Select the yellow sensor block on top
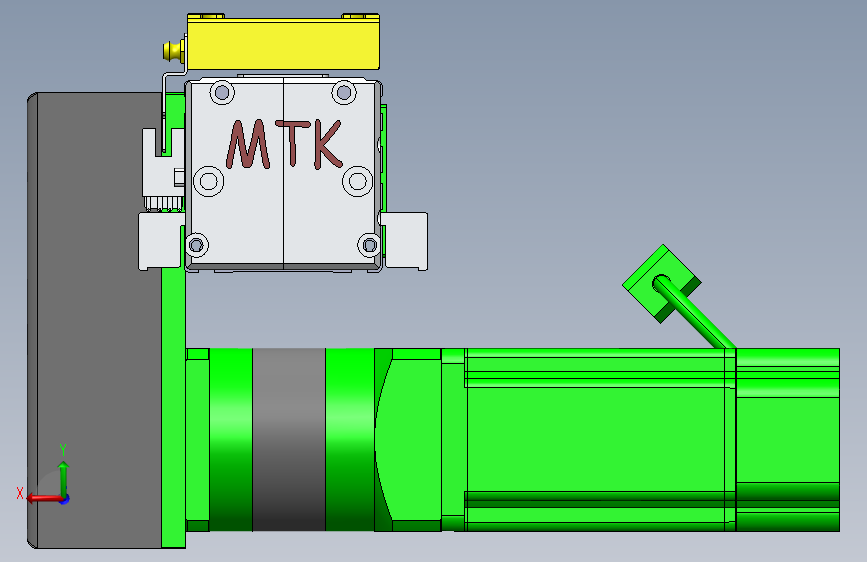 (x=283, y=43)
